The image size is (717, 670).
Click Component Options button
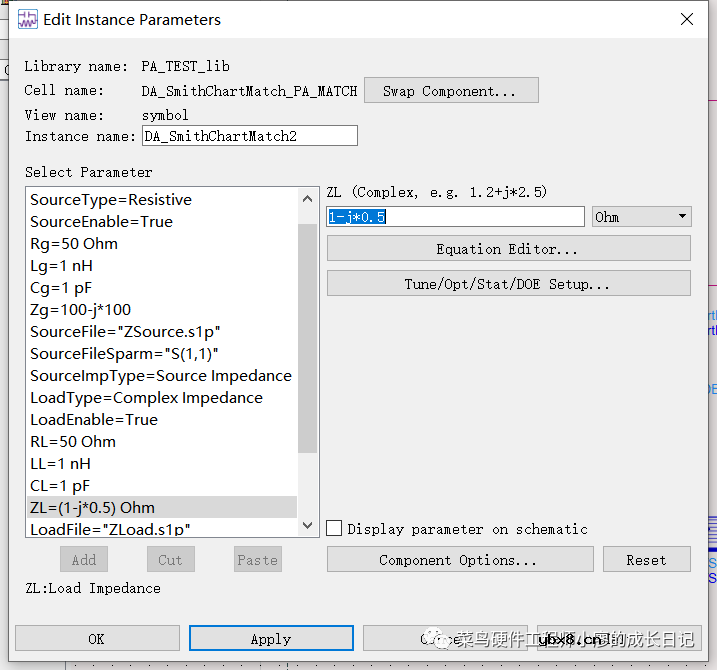459,560
